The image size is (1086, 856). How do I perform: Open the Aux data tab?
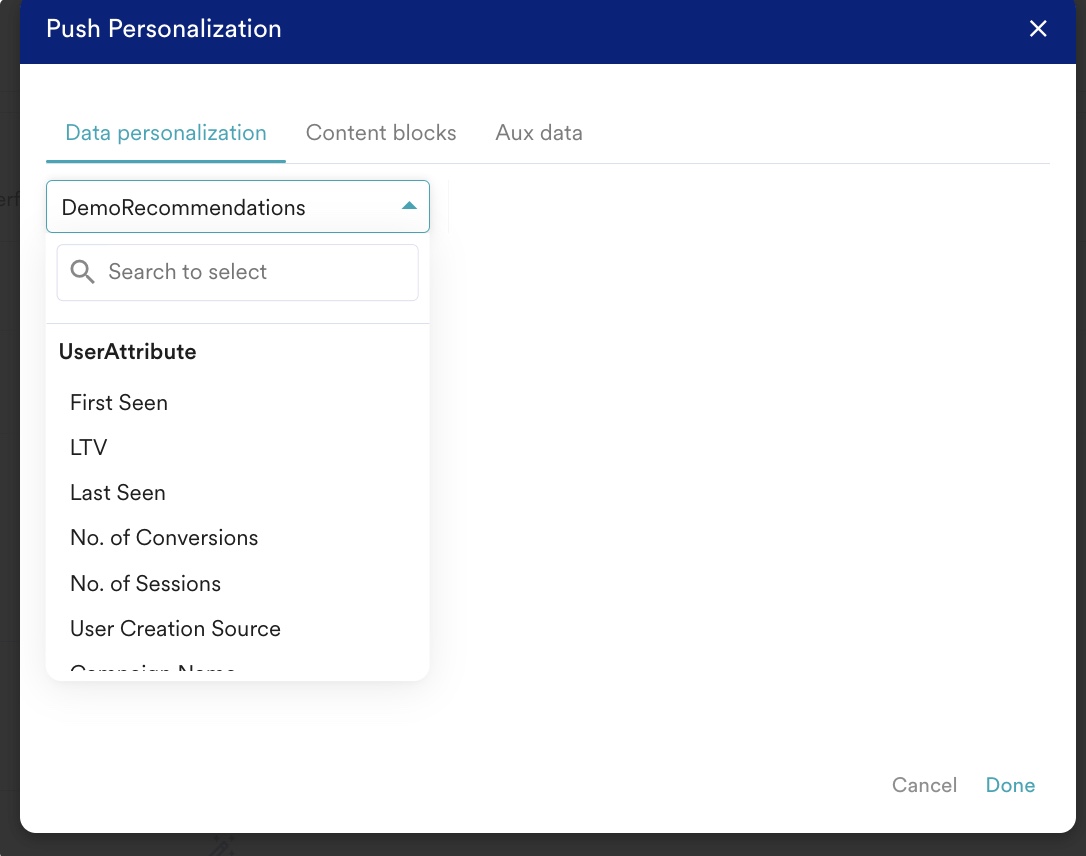(539, 132)
